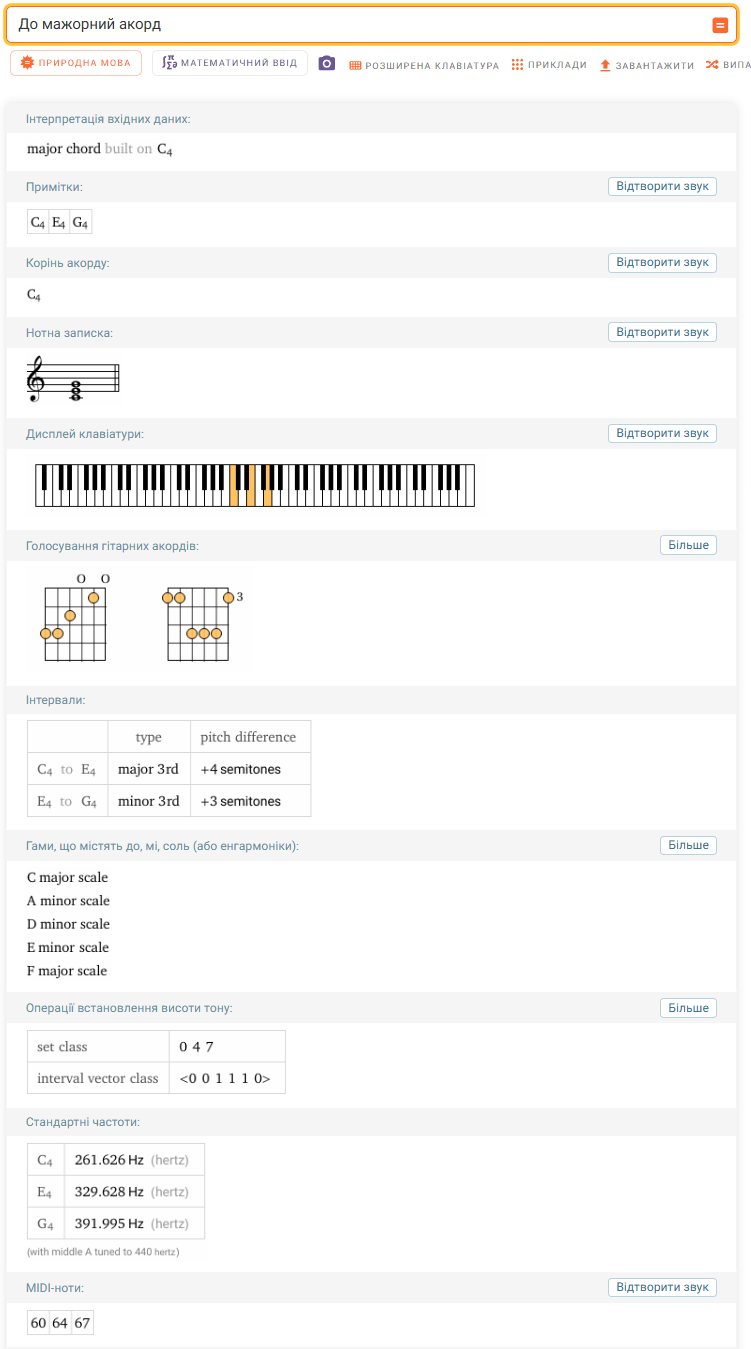Play sound for the keyboard display
The image size is (751, 1349).
(662, 433)
